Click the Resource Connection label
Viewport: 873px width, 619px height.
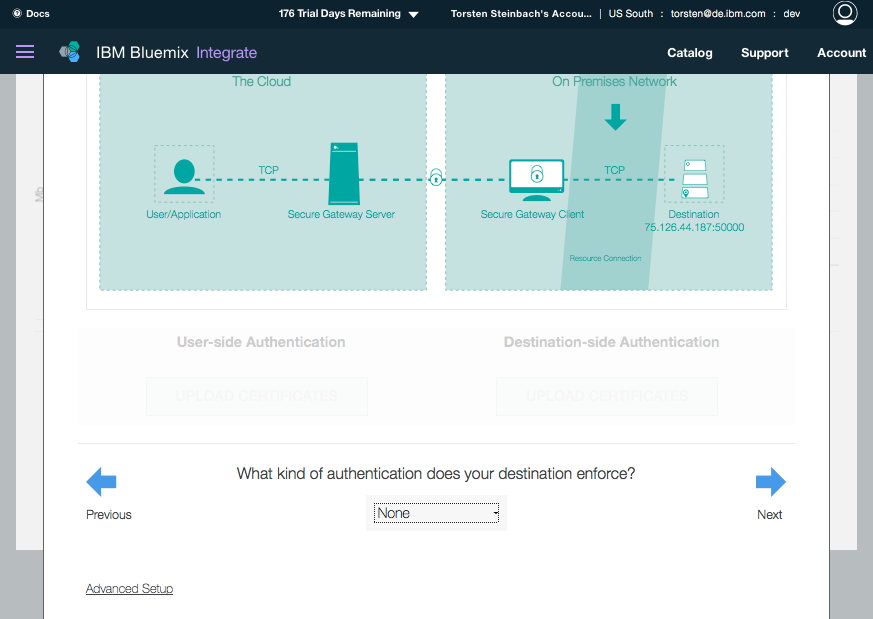pos(605,258)
